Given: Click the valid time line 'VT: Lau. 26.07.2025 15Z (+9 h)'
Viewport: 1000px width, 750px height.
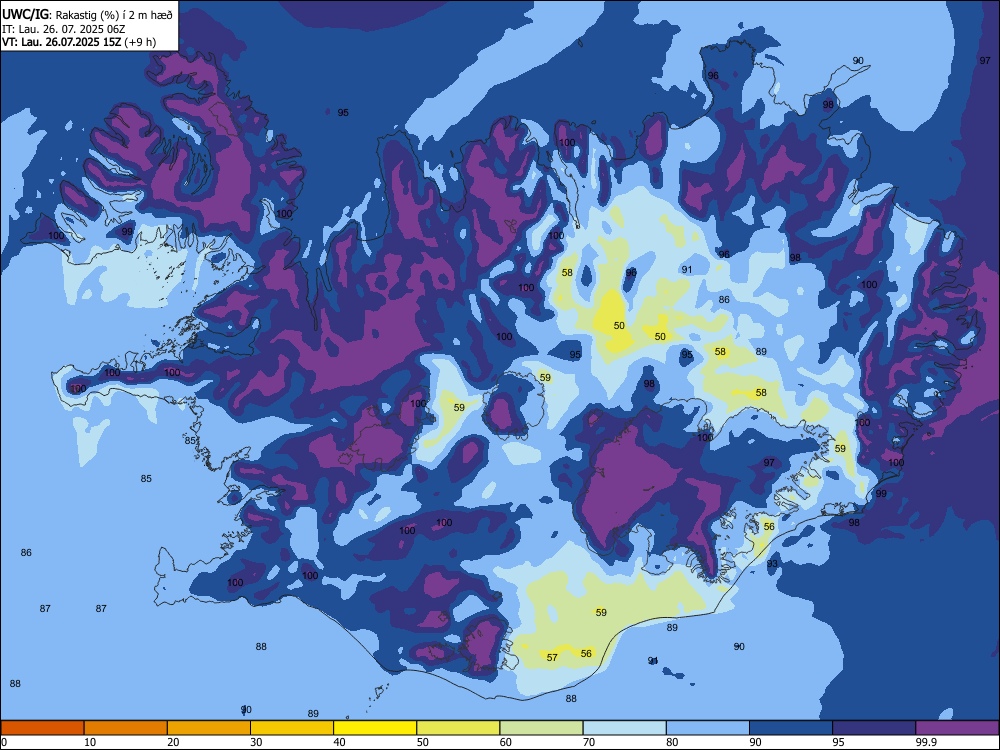Looking at the screenshot, I should click(x=79, y=42).
